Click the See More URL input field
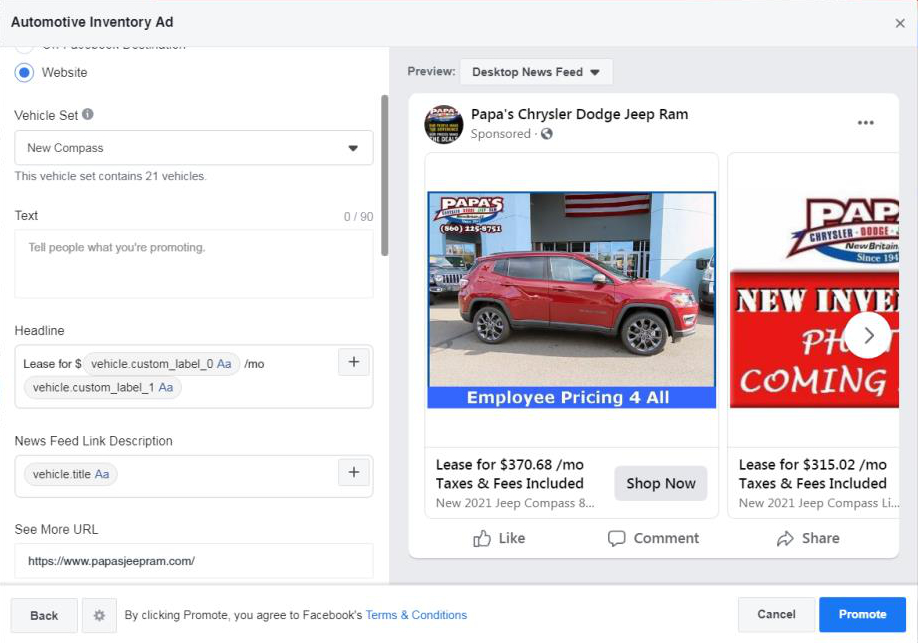 (x=194, y=560)
